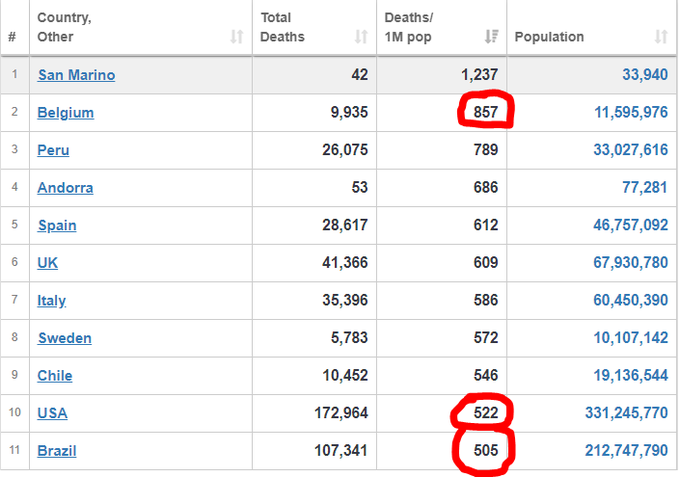Select Brazil total deaths 107,341
The height and width of the screenshot is (477, 680).
tap(341, 451)
